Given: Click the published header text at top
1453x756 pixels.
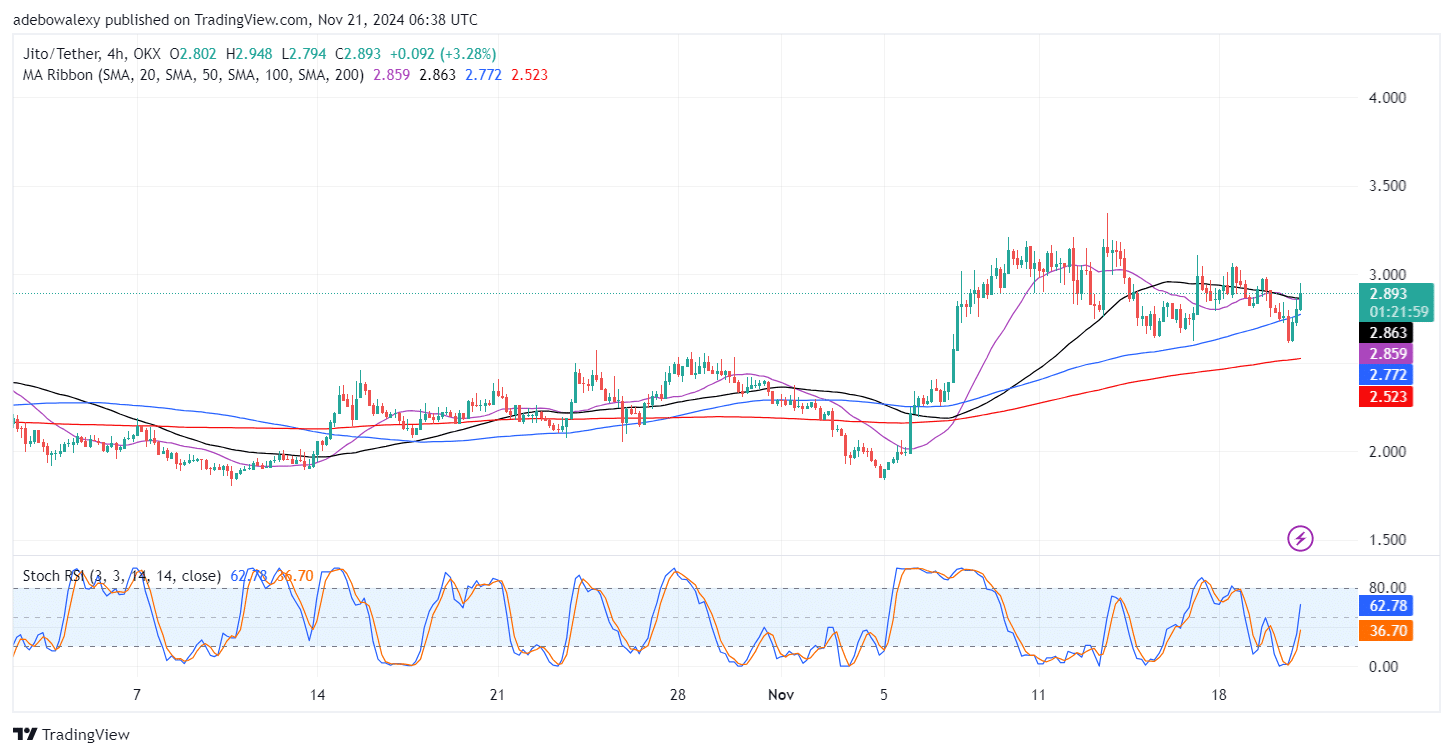Looking at the screenshot, I should pyautogui.click(x=245, y=20).
